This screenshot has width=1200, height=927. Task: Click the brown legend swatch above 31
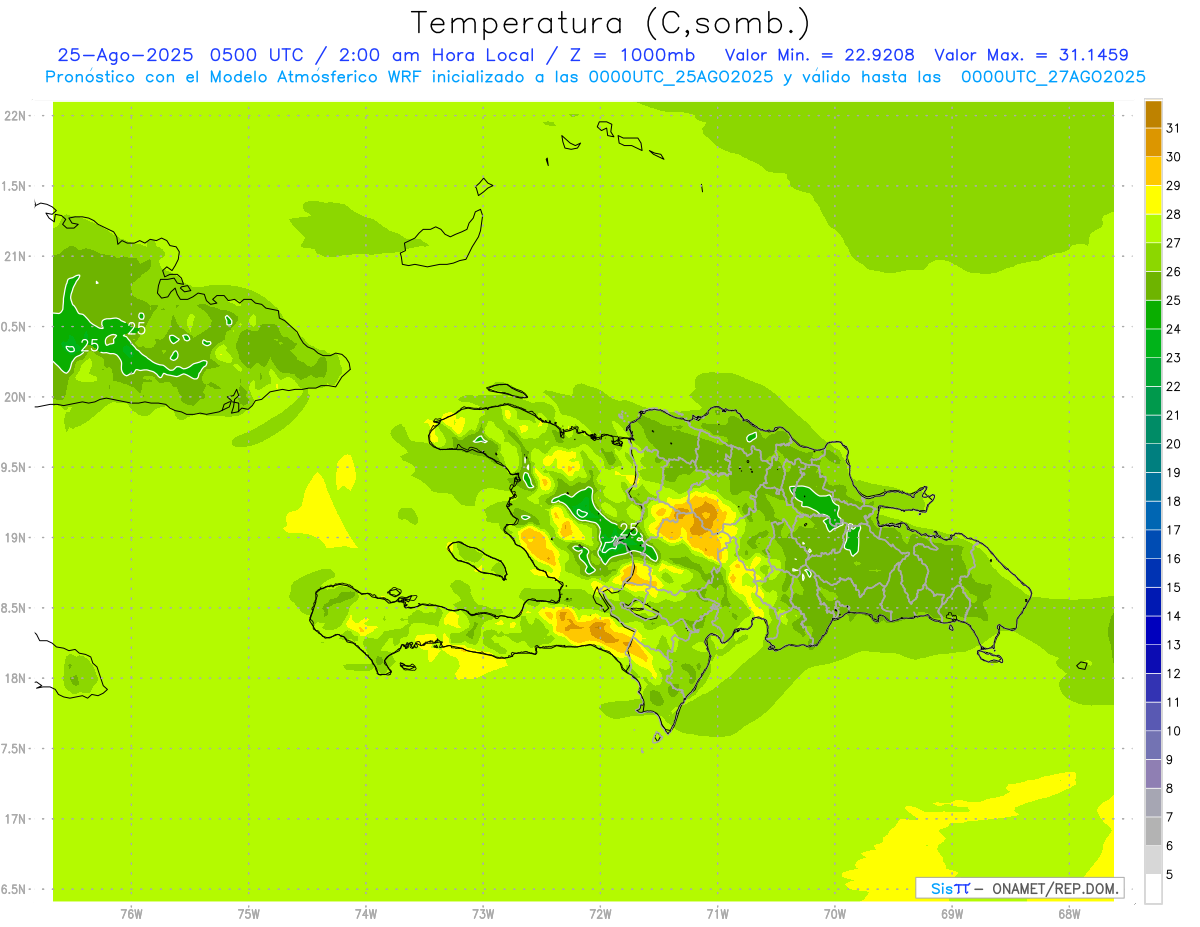tap(1153, 116)
